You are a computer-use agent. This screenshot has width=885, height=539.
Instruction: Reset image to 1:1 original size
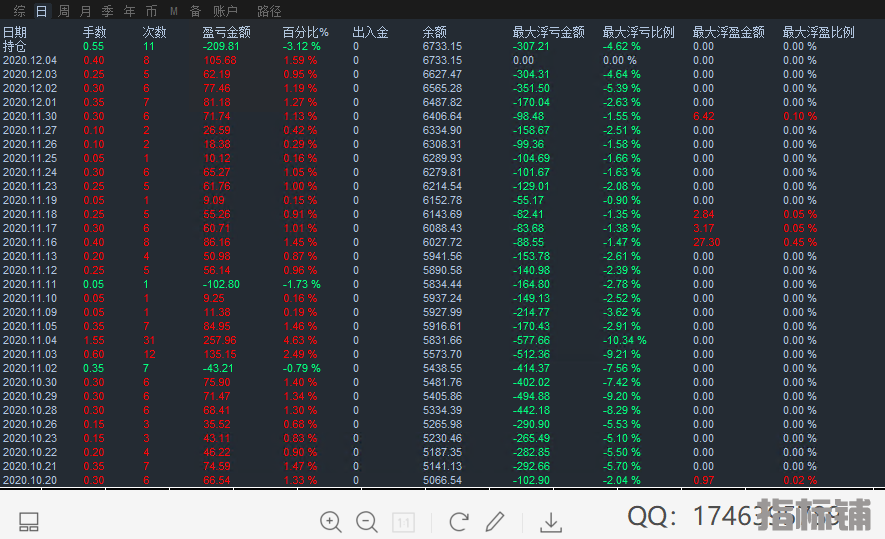click(404, 522)
